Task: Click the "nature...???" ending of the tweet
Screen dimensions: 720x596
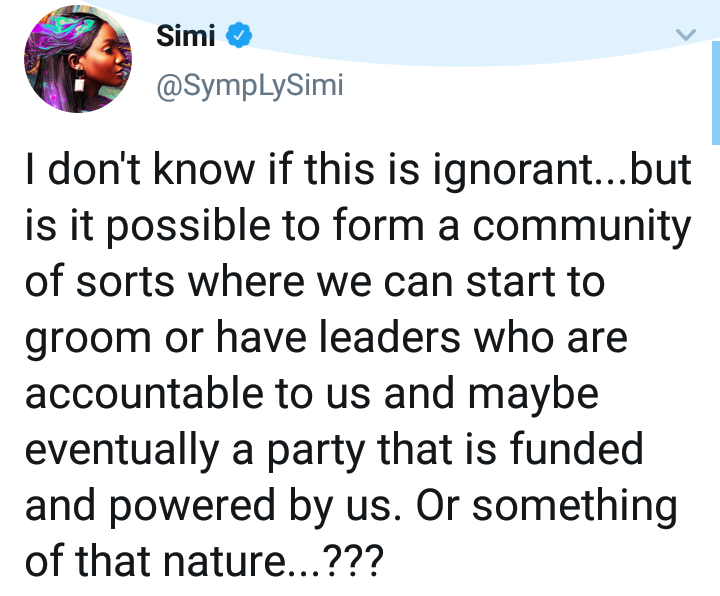Action: point(273,561)
